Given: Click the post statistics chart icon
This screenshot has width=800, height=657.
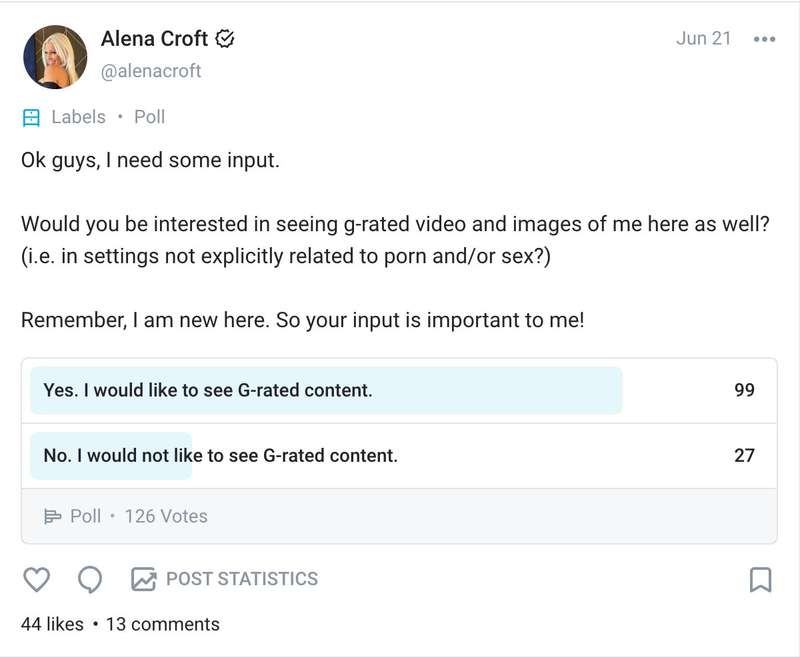Looking at the screenshot, I should pos(143,579).
